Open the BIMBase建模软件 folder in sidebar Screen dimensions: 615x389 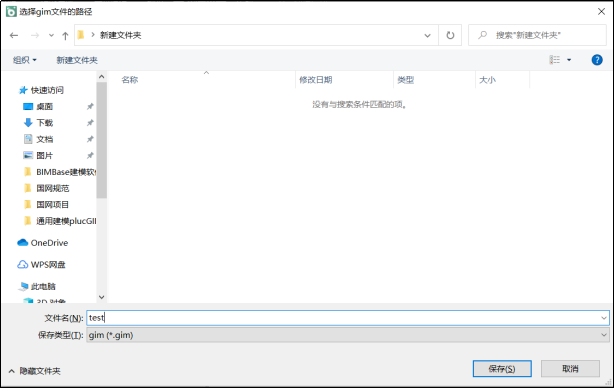66,172
